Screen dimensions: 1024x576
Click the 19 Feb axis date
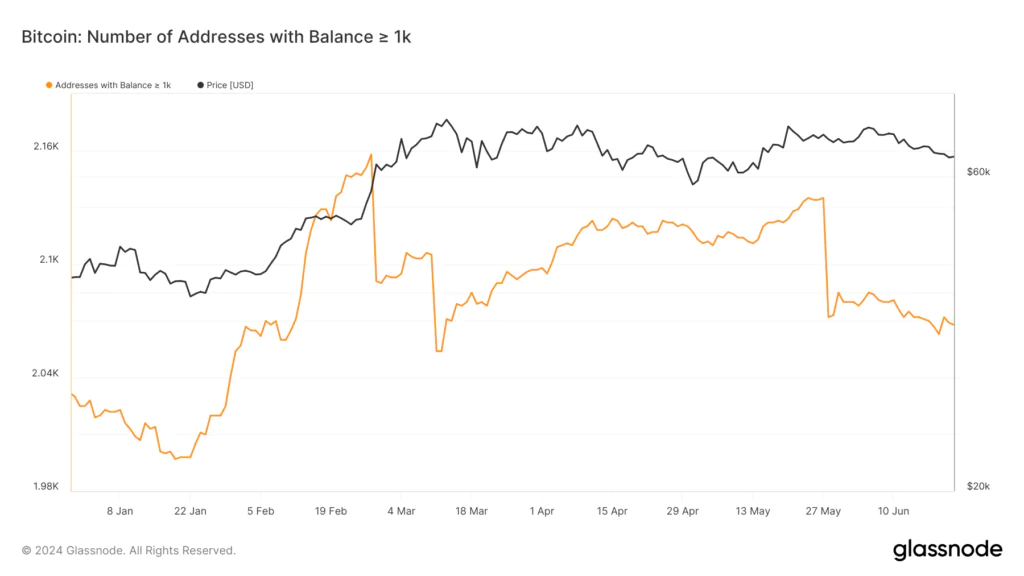coord(331,510)
